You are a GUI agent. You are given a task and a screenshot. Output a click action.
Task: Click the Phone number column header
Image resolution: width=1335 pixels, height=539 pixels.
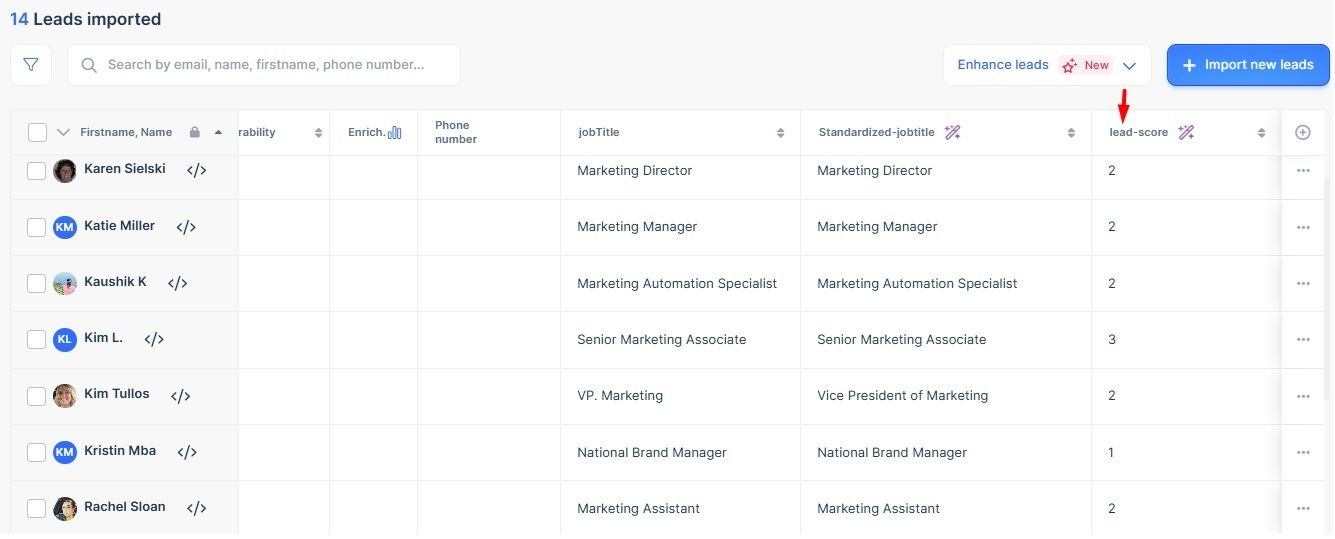pyautogui.click(x=456, y=132)
